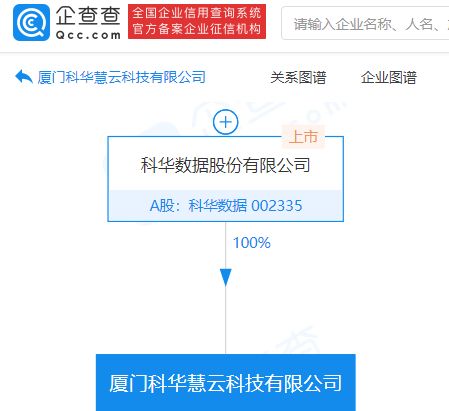
Task: Click the Qcc blue logo icon
Action: pyautogui.click(x=31, y=23)
